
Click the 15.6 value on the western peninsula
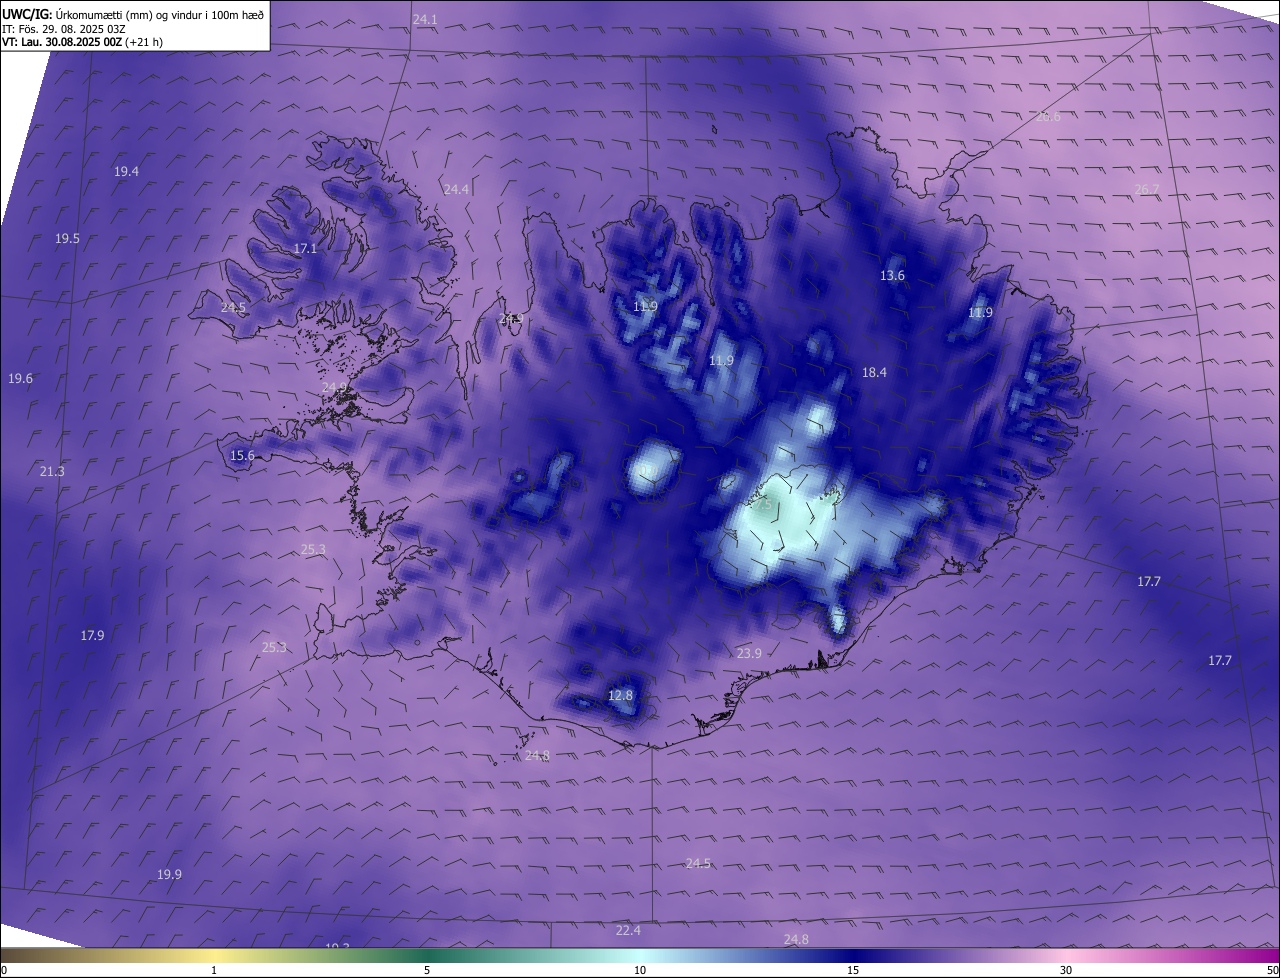(x=242, y=456)
